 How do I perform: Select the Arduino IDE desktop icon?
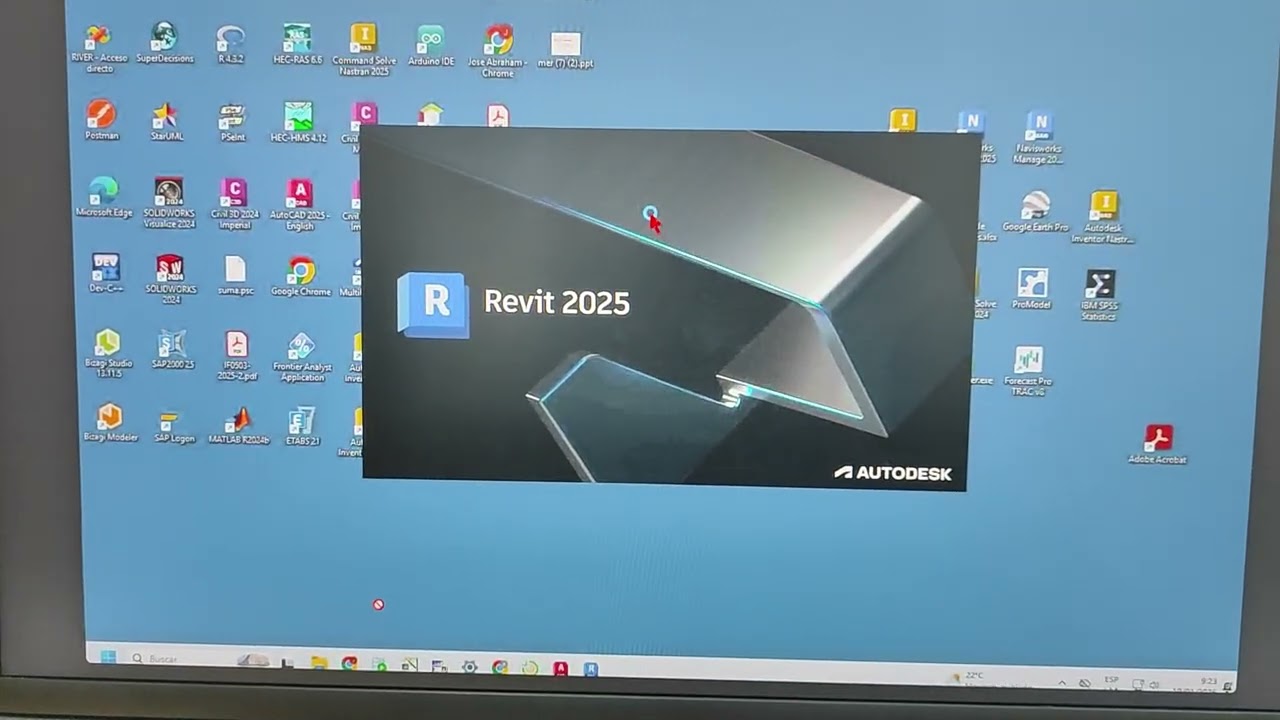point(431,46)
